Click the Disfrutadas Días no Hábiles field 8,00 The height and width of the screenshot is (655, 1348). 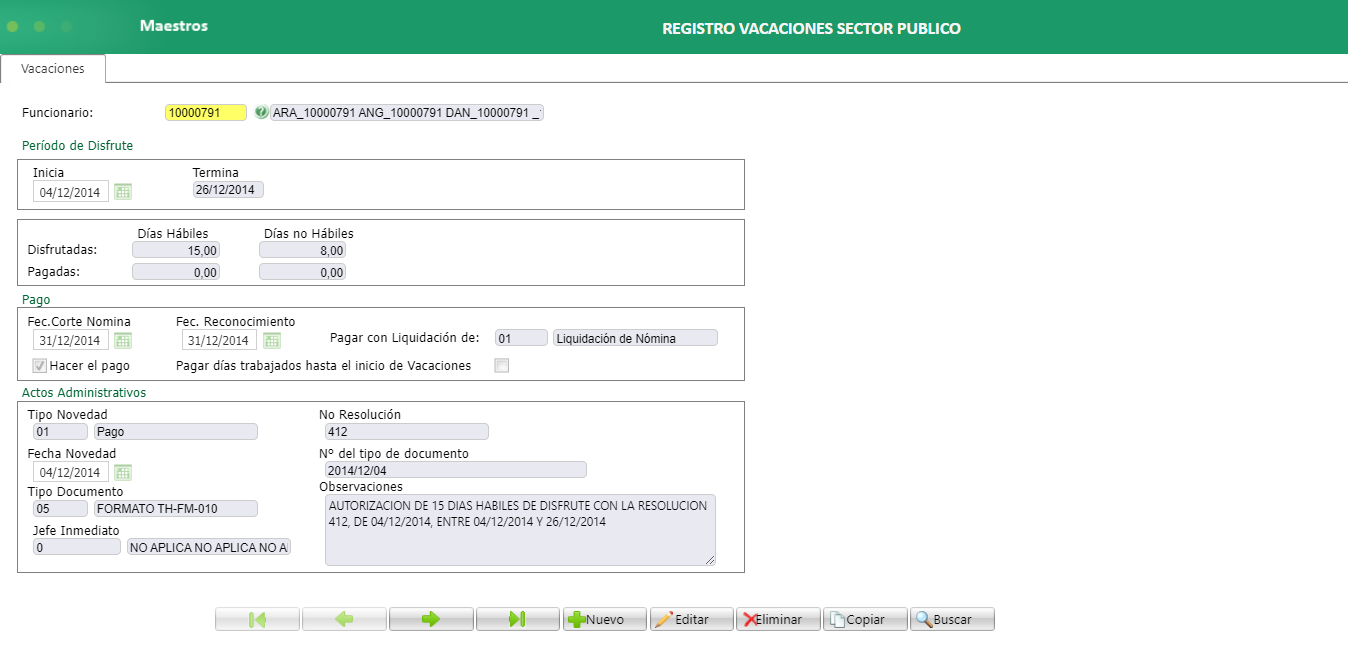pyautogui.click(x=302, y=250)
